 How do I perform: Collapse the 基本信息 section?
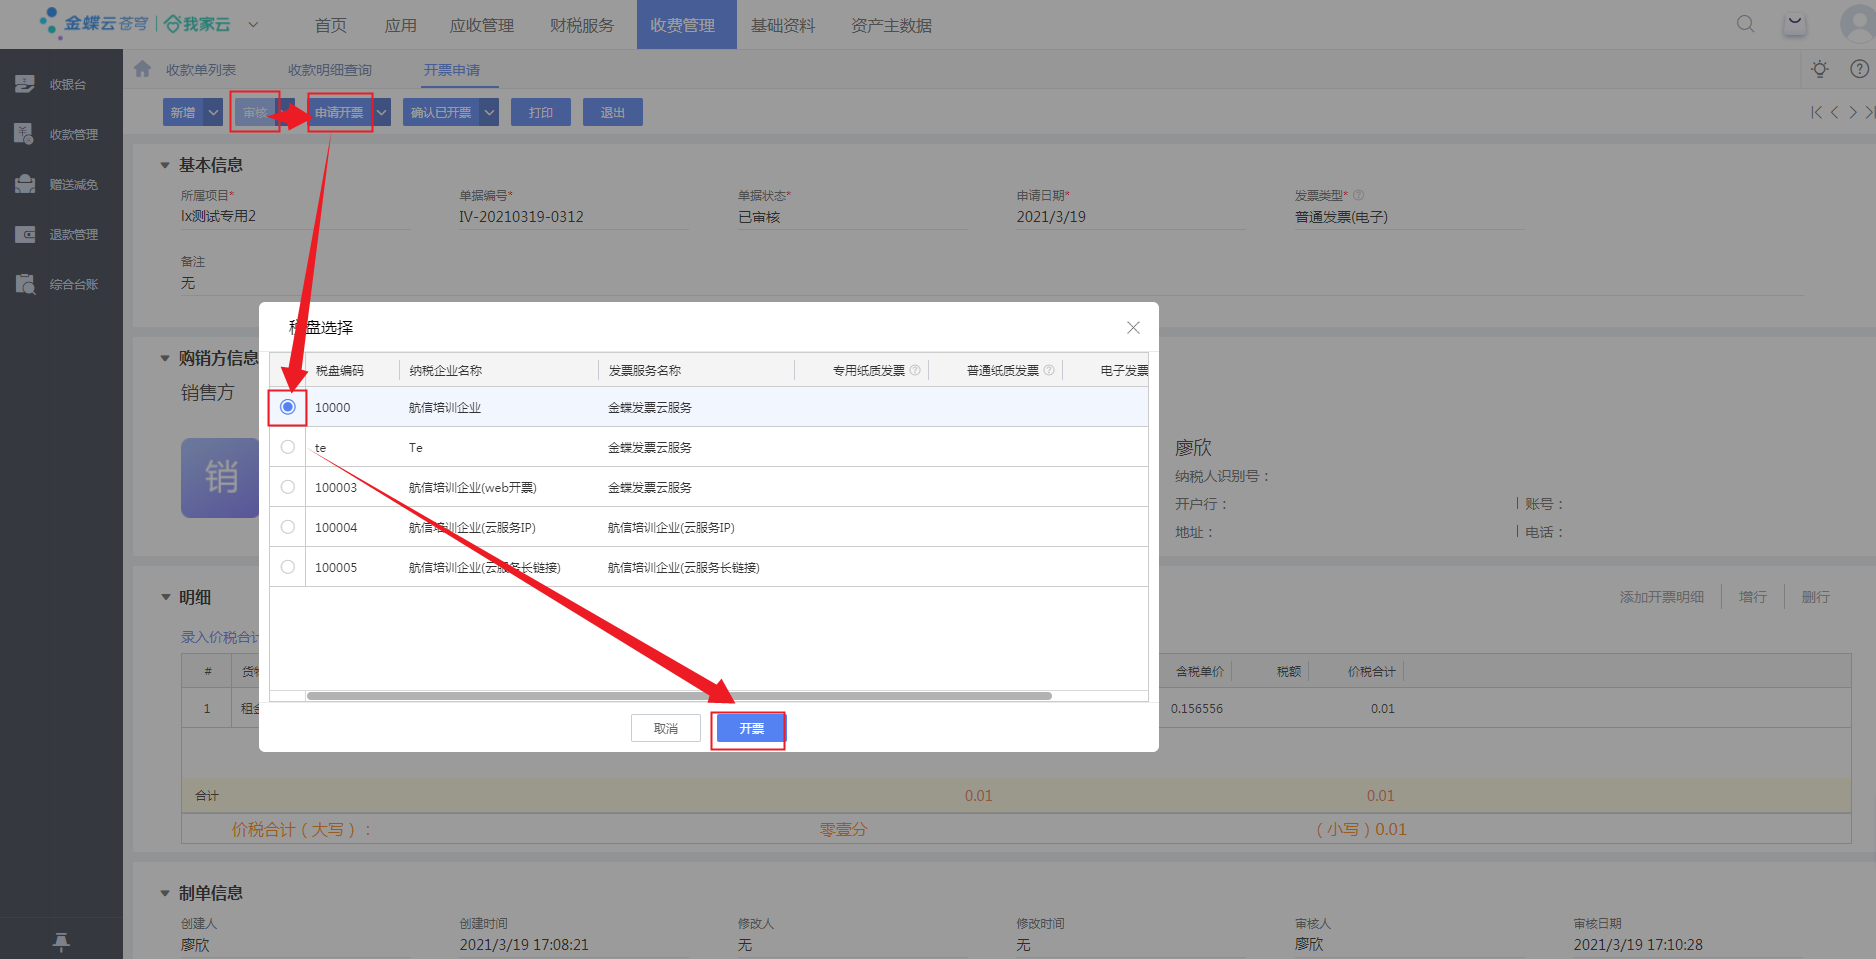165,165
